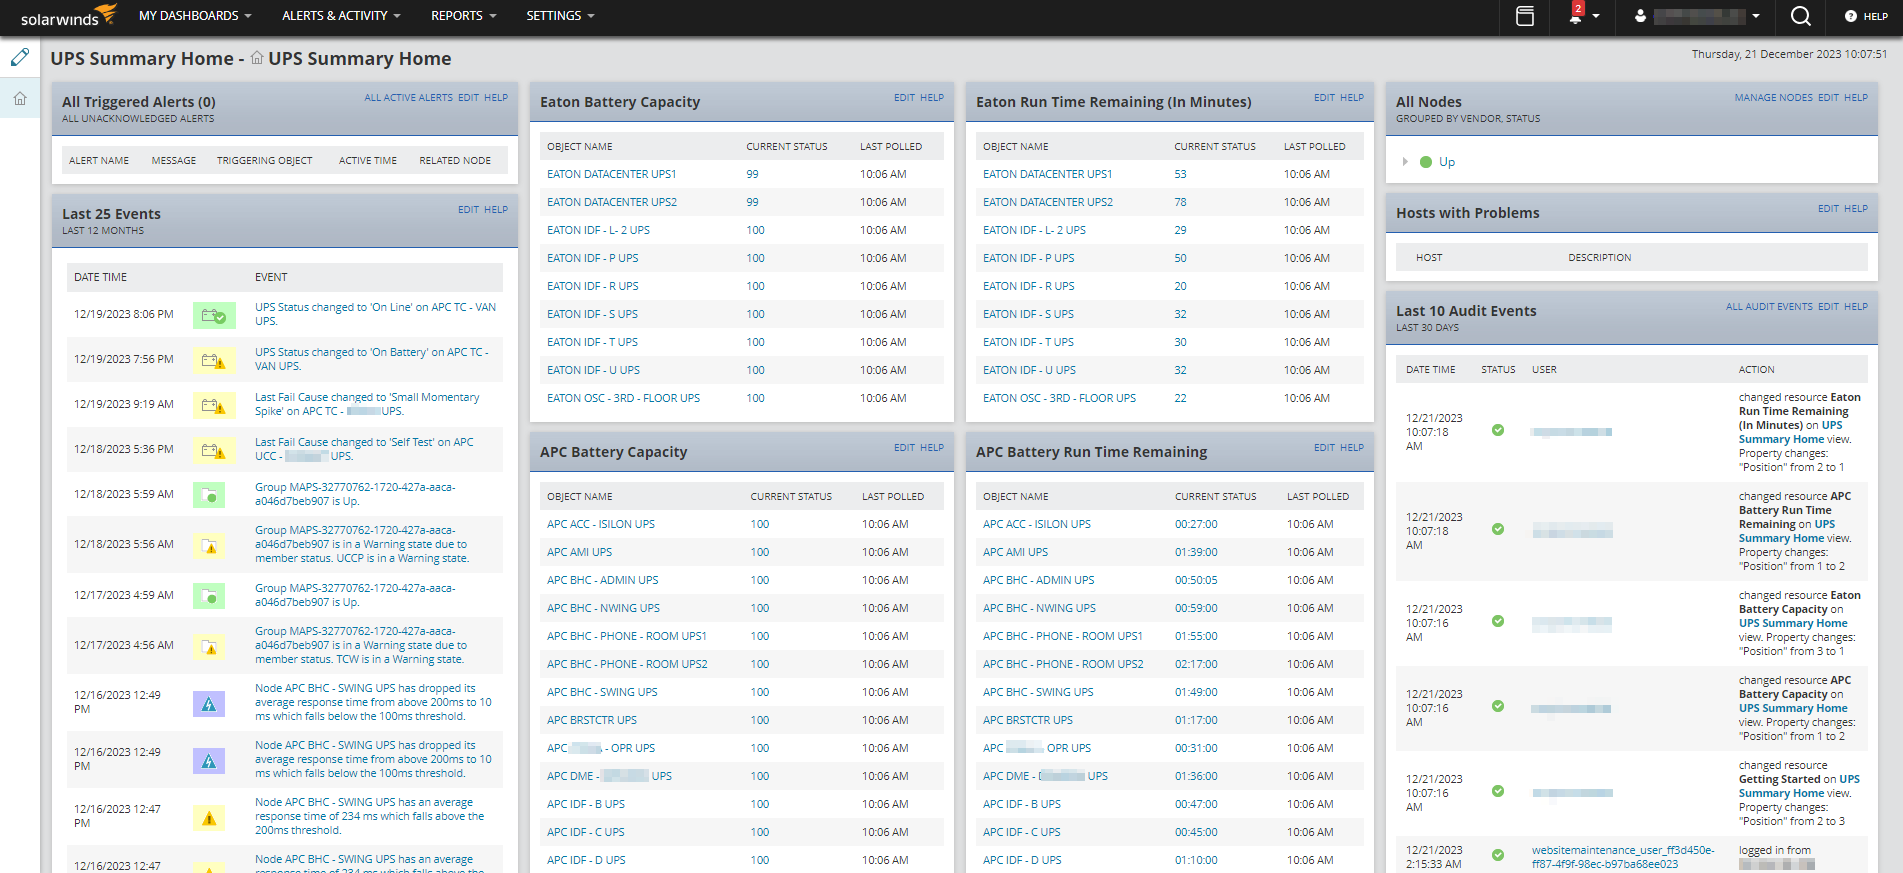Image resolution: width=1903 pixels, height=873 pixels.
Task: Click Edit on Eaton Battery Capacity widget
Action: [904, 98]
